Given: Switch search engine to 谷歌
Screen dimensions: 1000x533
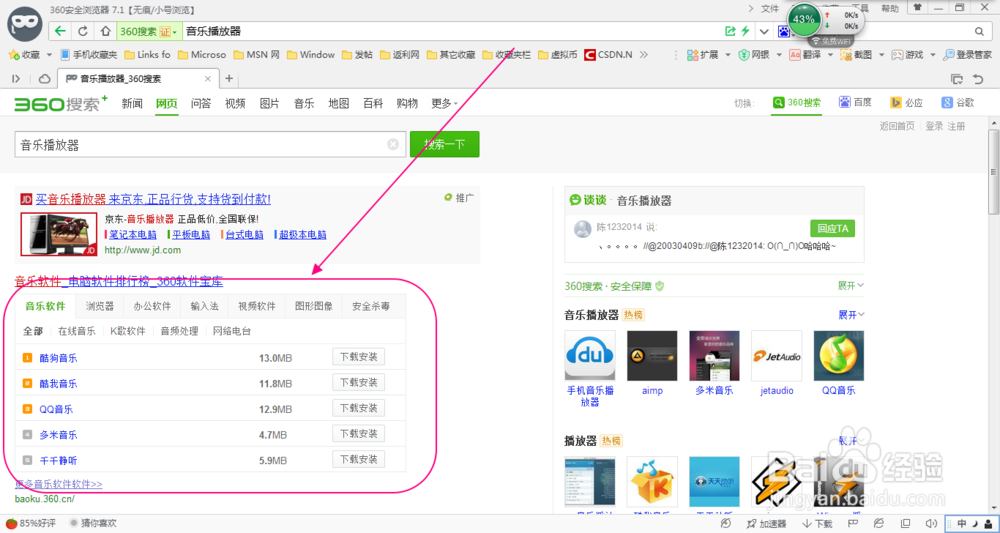Looking at the screenshot, I should (957, 103).
